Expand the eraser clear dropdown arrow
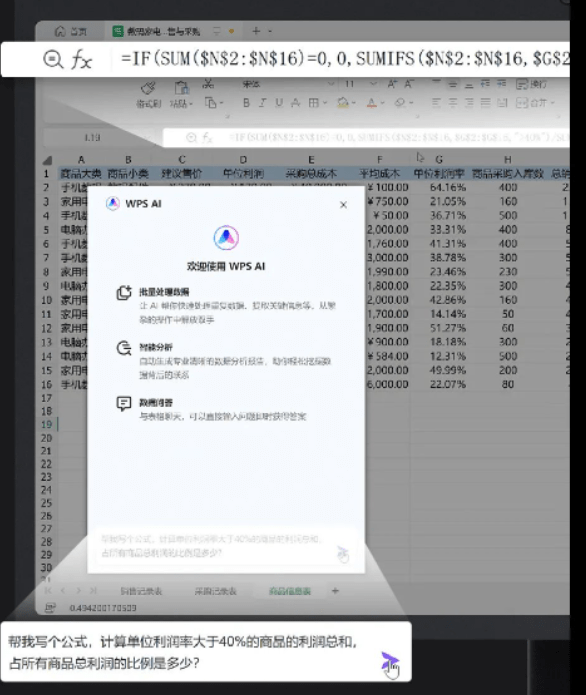 (x=412, y=103)
